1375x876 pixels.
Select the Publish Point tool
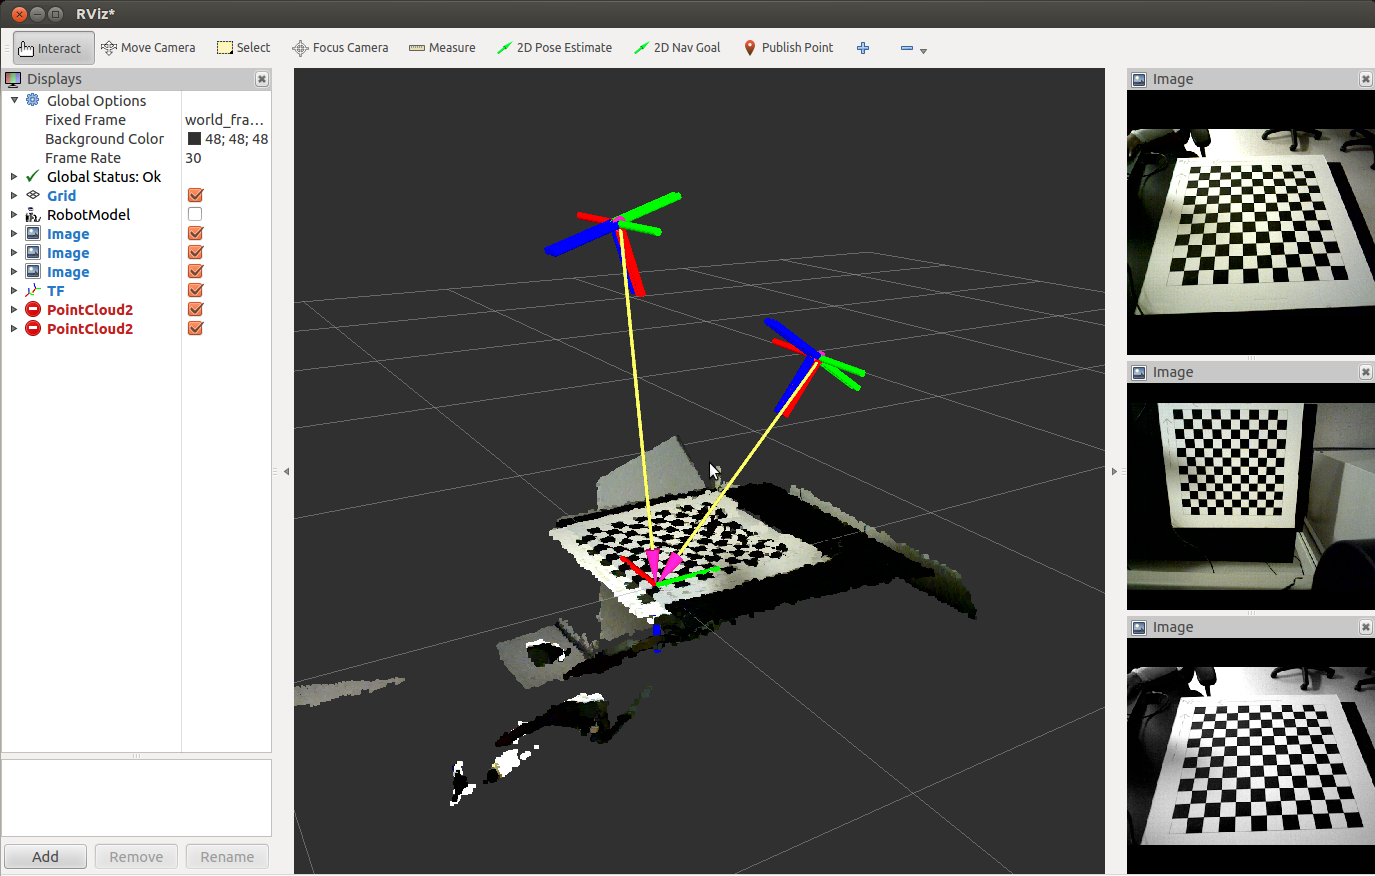pos(788,48)
